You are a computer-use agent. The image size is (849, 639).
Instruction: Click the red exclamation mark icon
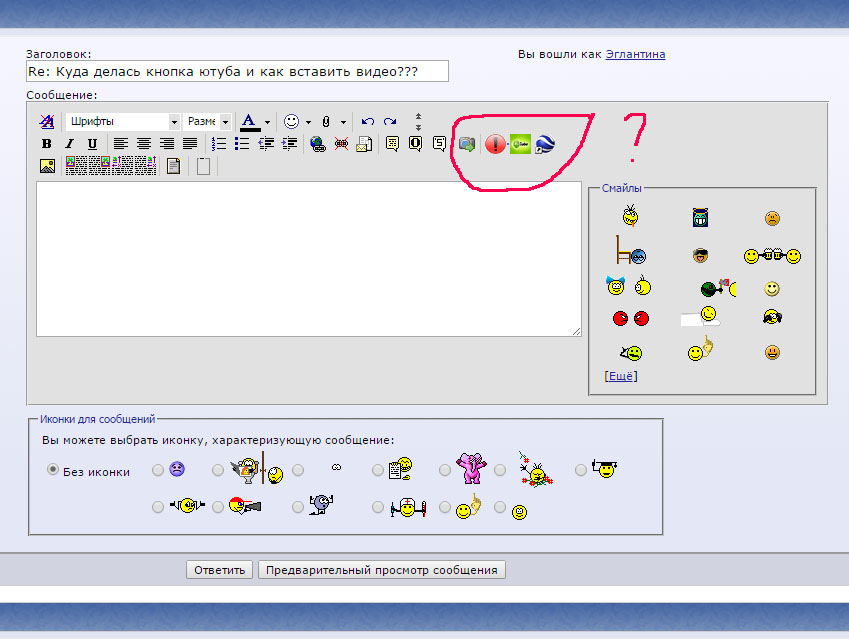click(494, 144)
